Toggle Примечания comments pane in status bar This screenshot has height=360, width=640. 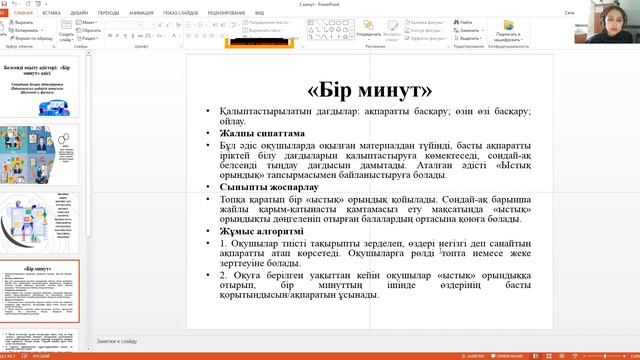507,356
